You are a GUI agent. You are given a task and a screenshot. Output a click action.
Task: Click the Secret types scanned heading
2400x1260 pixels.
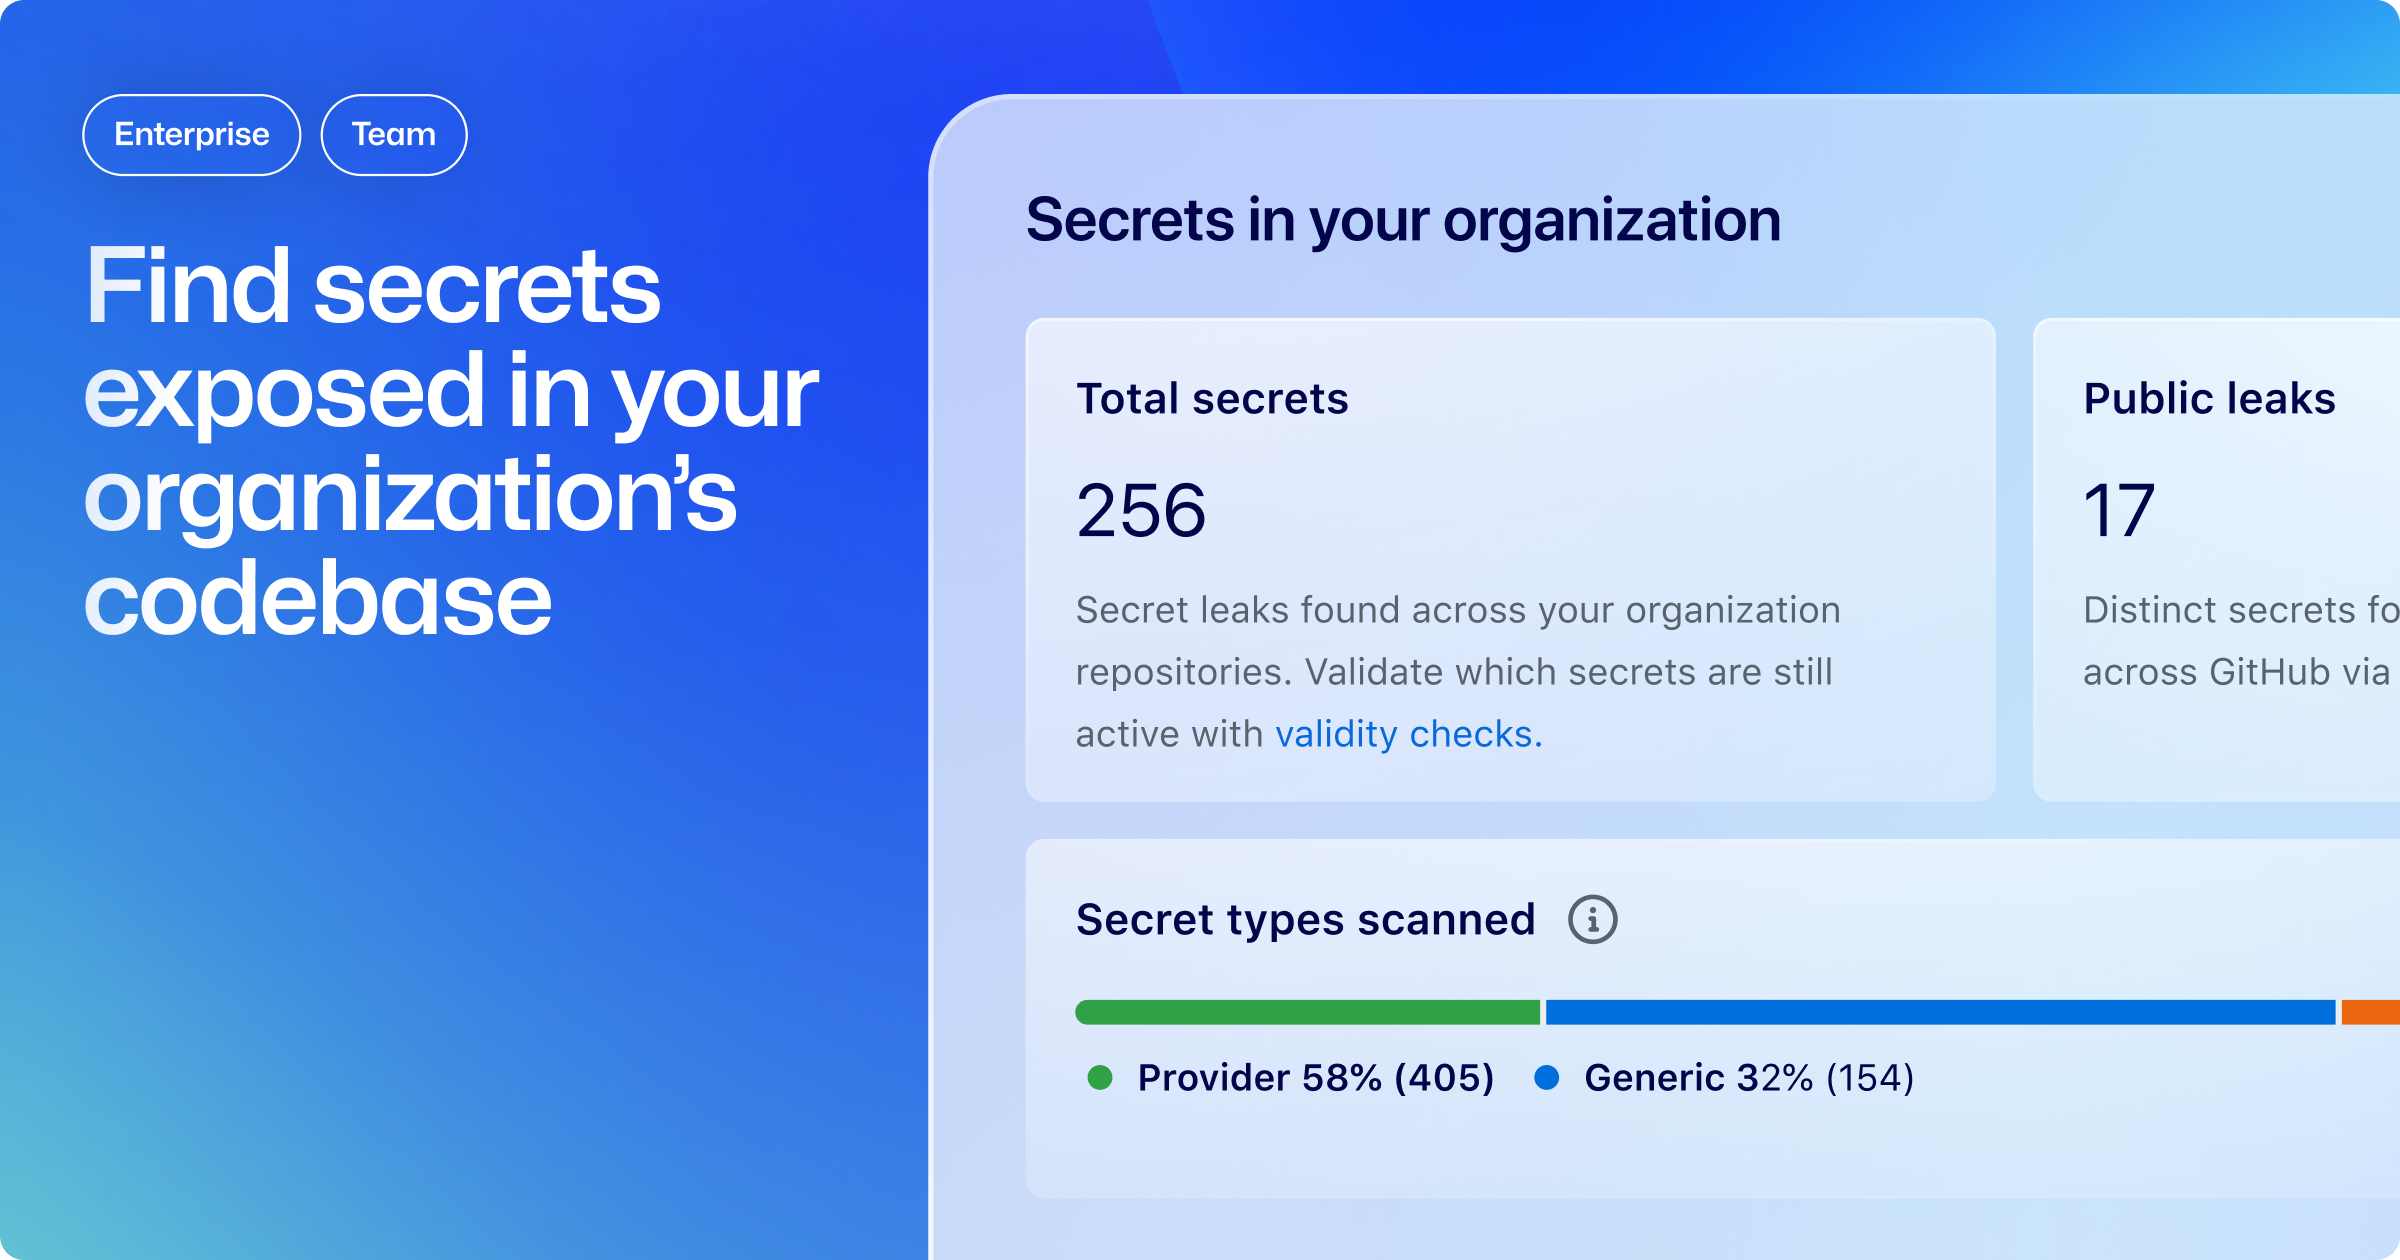(1305, 919)
